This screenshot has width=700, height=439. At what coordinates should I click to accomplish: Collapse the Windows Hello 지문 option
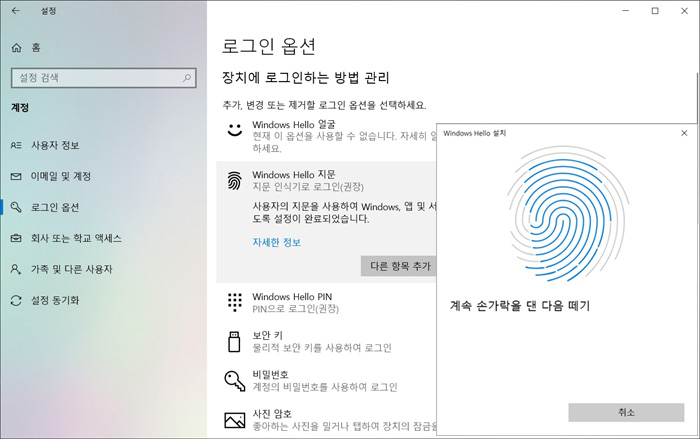(x=326, y=180)
